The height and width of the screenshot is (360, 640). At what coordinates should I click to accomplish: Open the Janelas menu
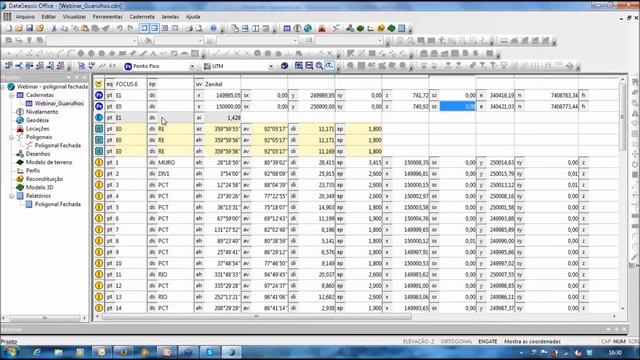170,17
